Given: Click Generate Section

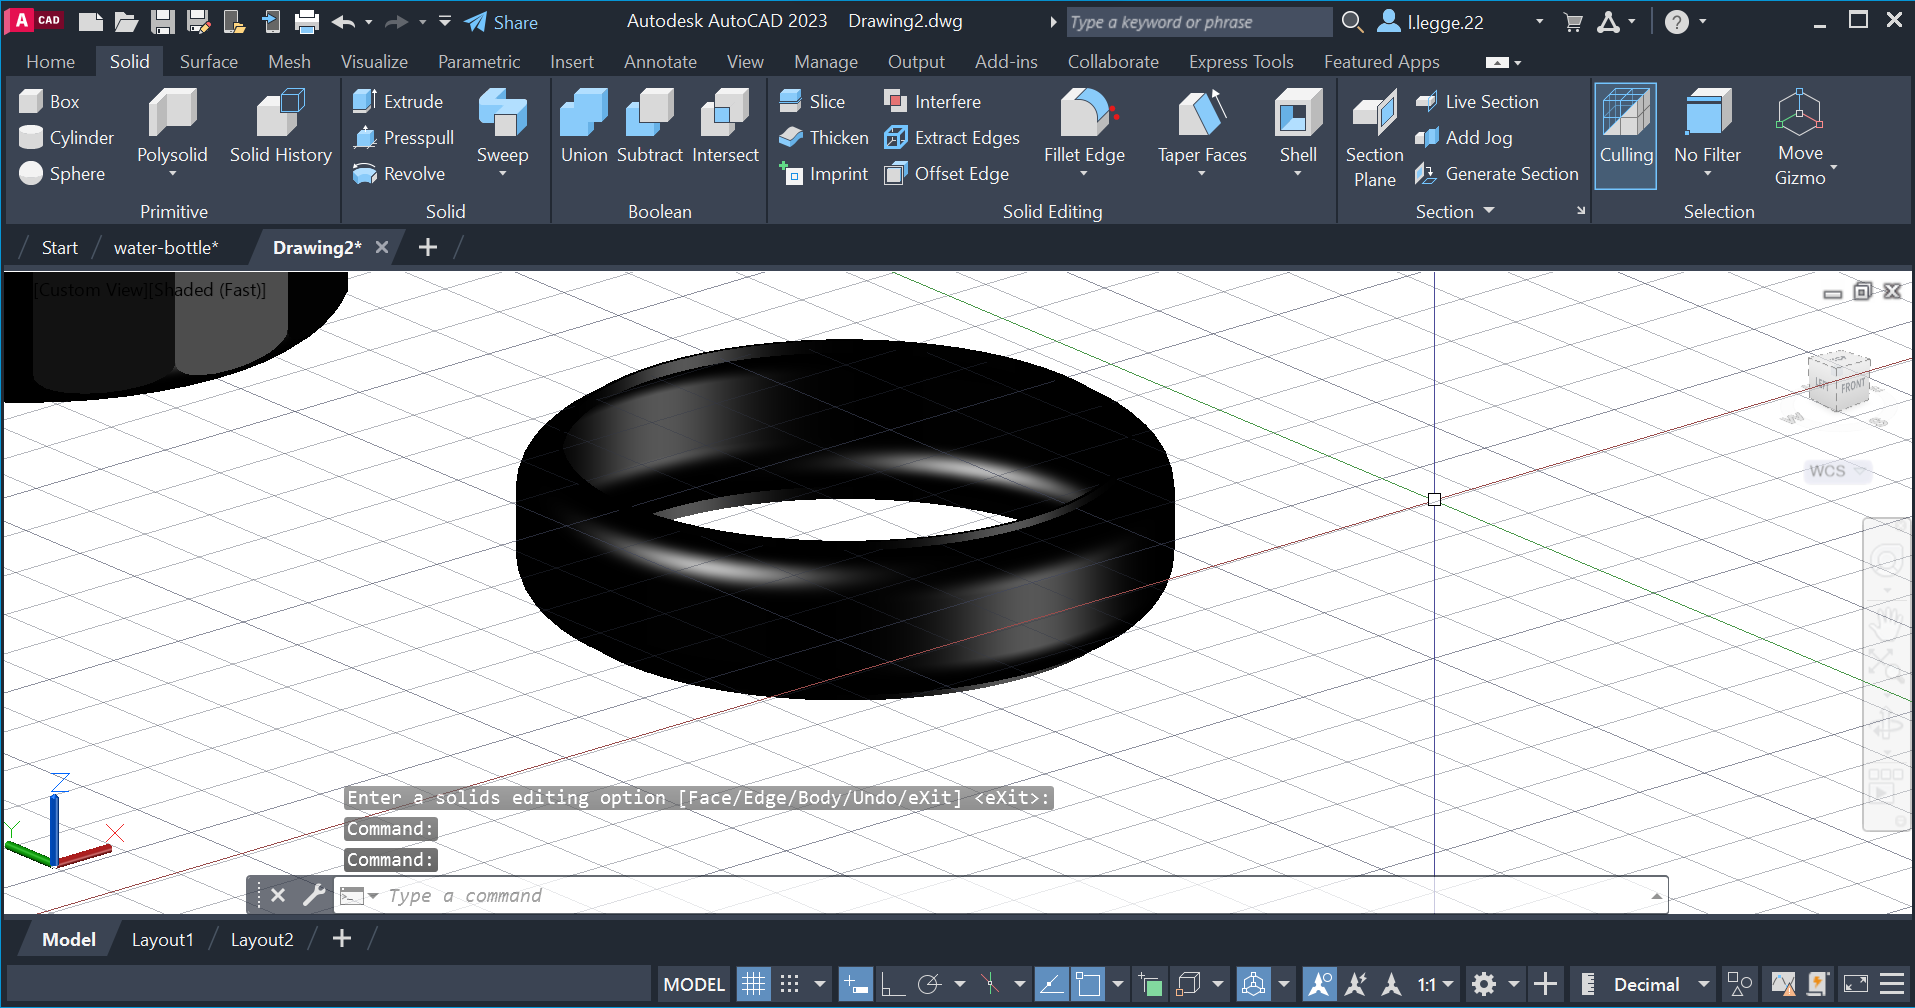Looking at the screenshot, I should pos(1497,173).
